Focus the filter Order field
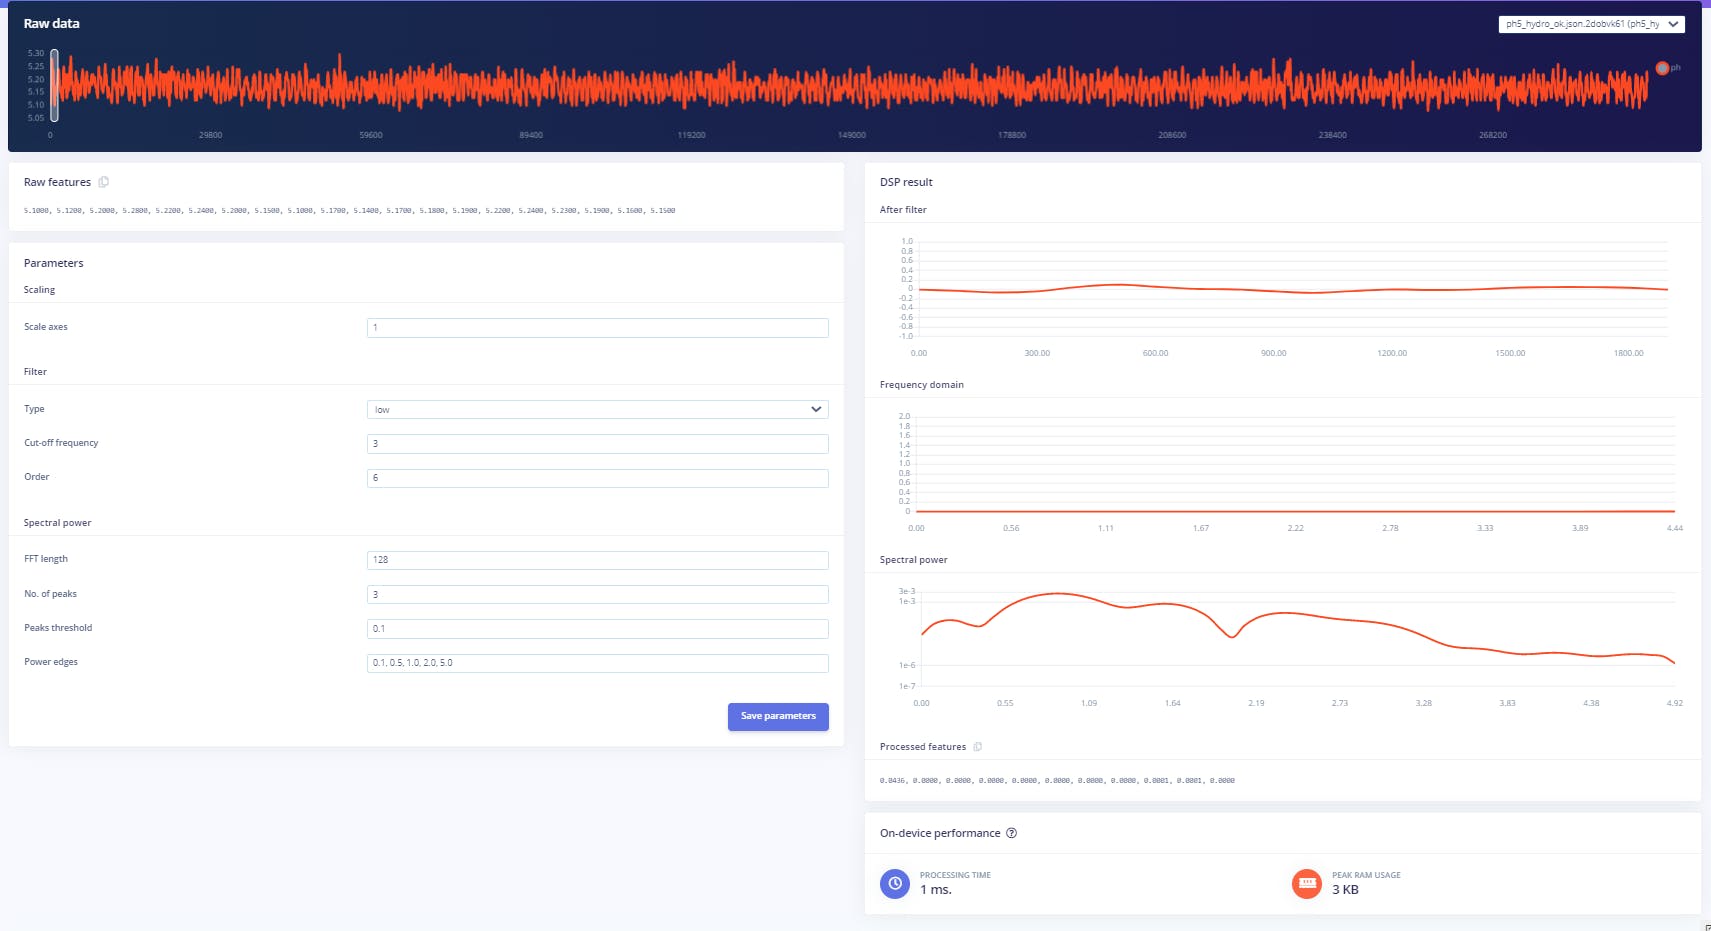Image resolution: width=1711 pixels, height=931 pixels. [597, 477]
